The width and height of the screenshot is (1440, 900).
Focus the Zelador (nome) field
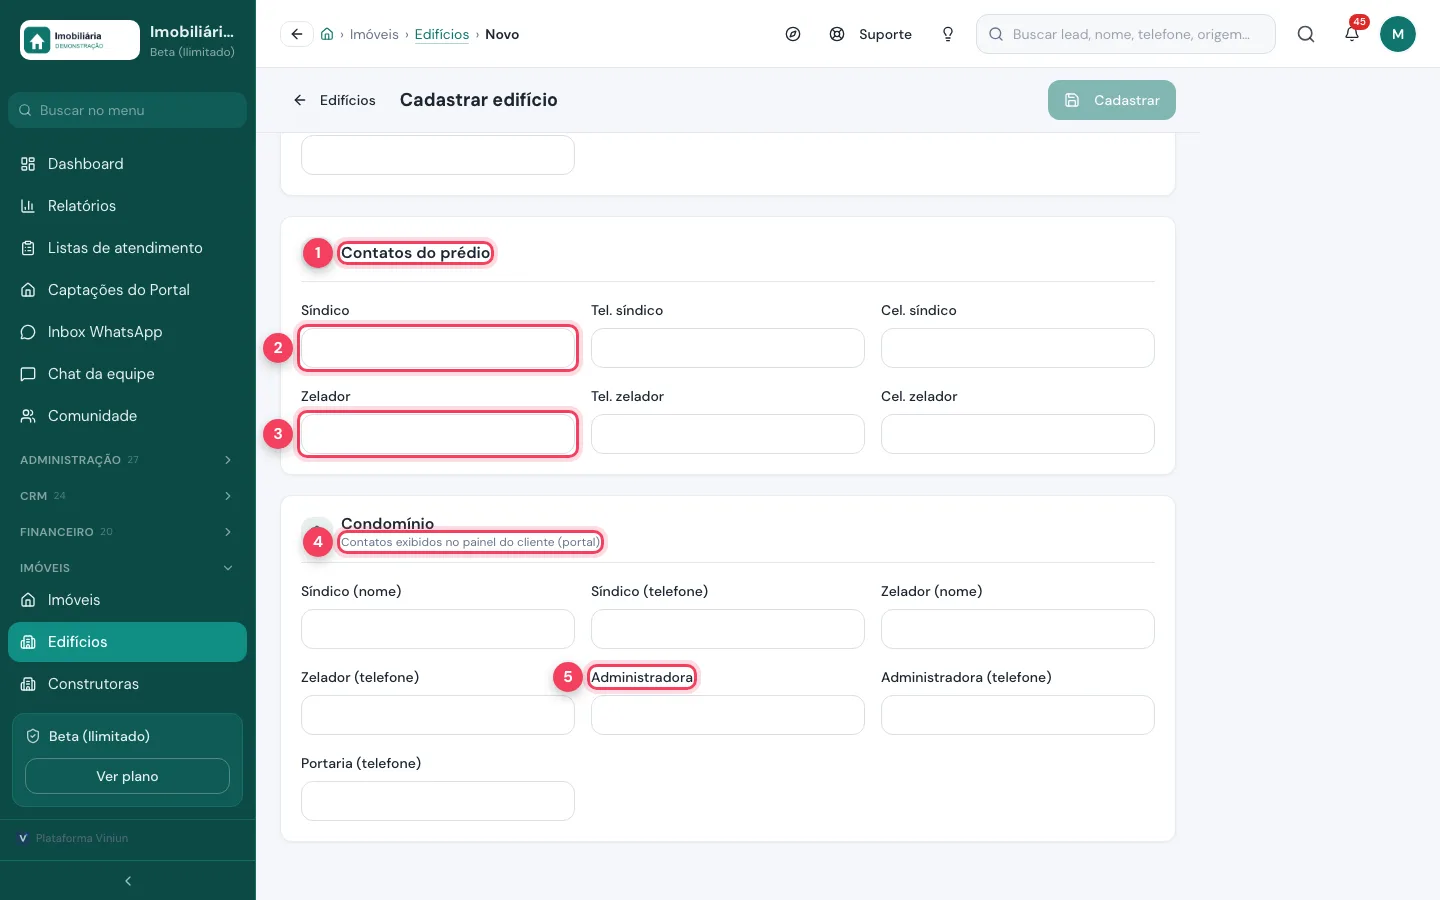point(1018,629)
